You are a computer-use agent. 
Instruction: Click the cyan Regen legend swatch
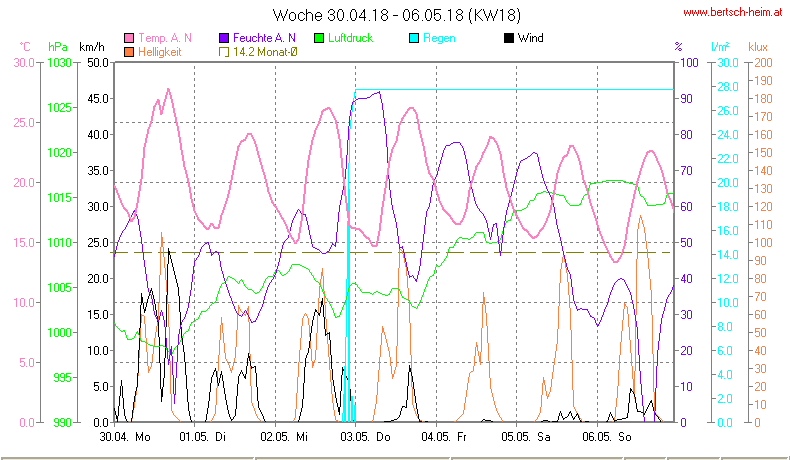point(415,38)
